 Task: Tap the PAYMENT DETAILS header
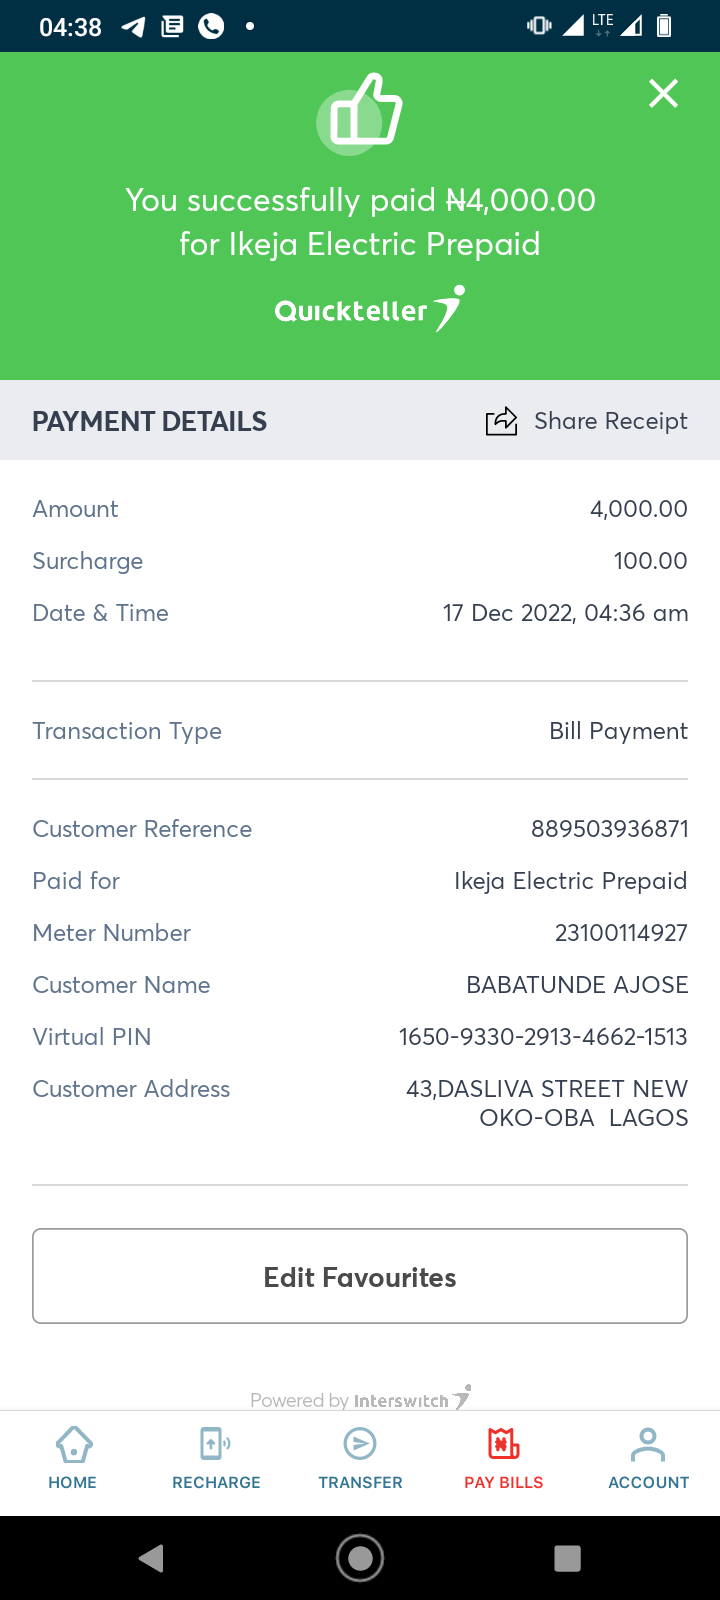coord(150,421)
